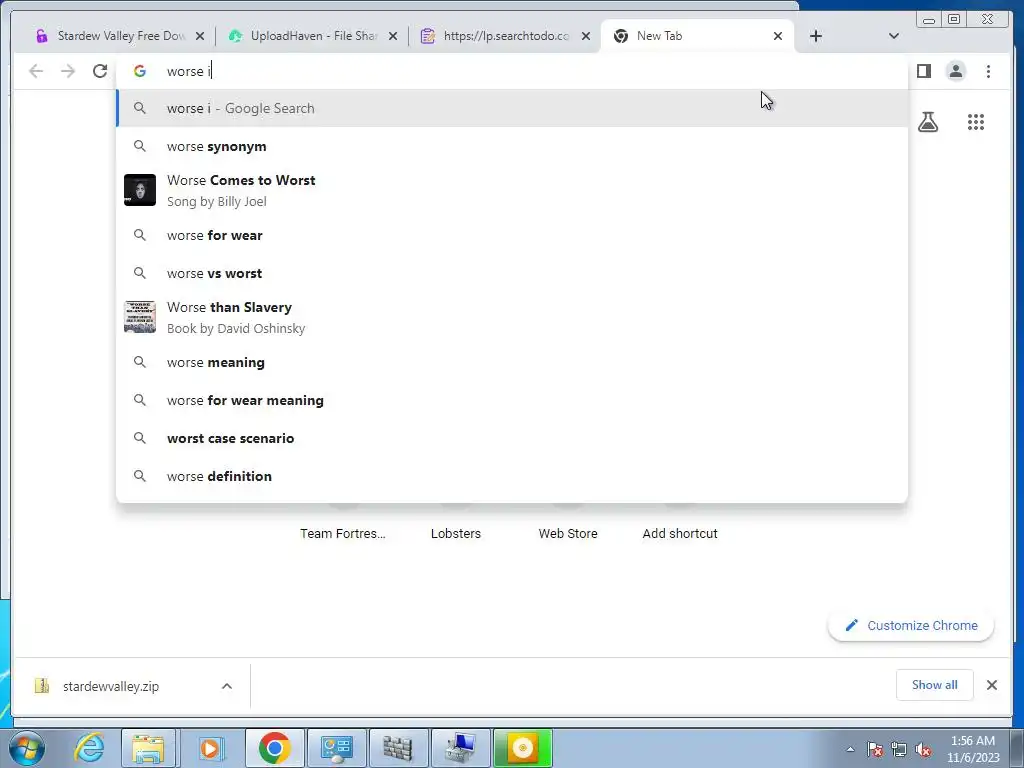This screenshot has width=1024, height=768.
Task: Click the network status tray icon
Action: point(899,749)
